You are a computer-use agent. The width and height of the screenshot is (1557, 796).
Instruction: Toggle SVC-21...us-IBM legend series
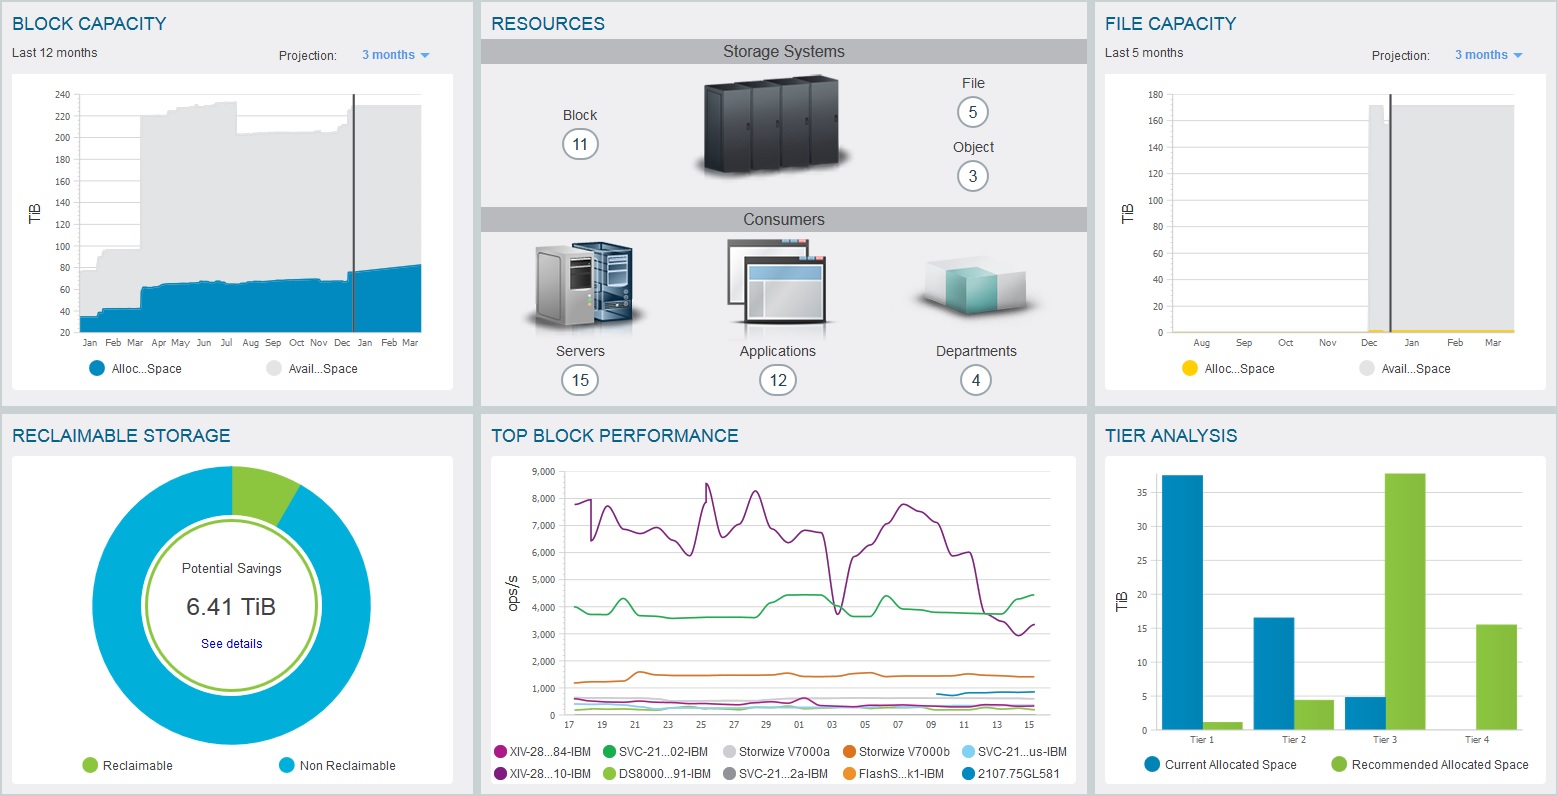[1014, 751]
